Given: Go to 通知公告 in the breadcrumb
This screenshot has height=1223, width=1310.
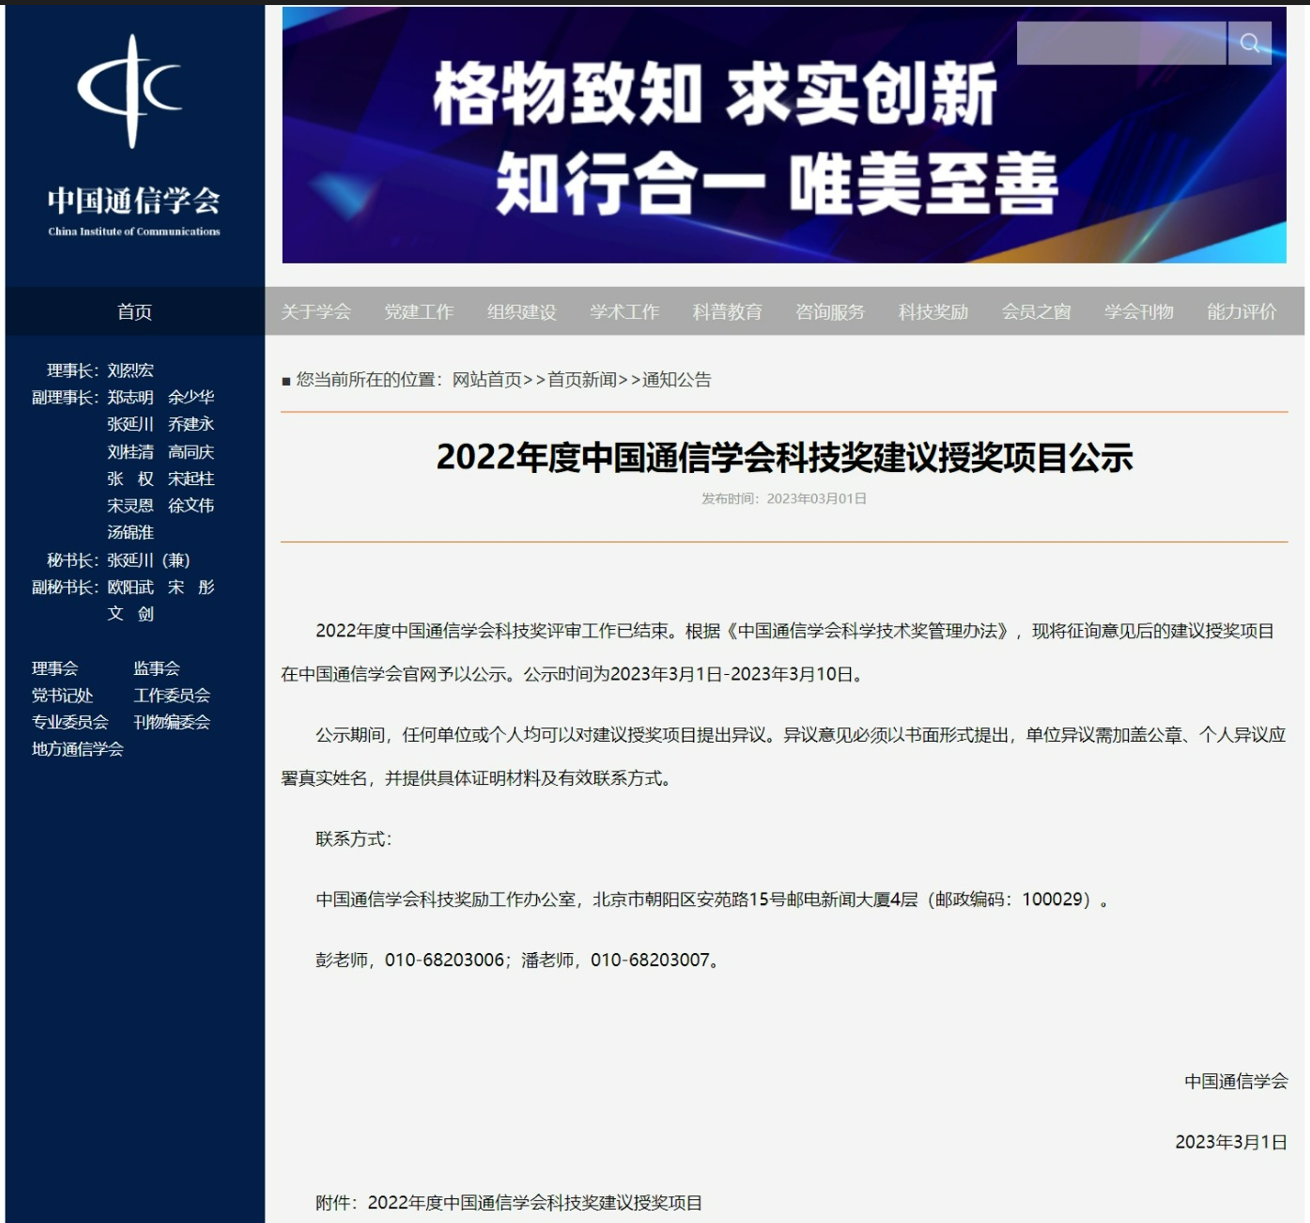Looking at the screenshot, I should click(677, 380).
